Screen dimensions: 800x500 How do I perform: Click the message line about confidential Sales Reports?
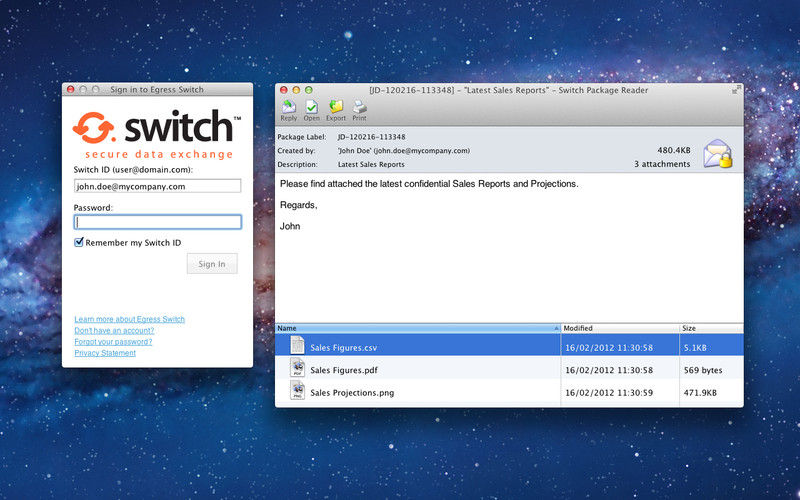(429, 184)
